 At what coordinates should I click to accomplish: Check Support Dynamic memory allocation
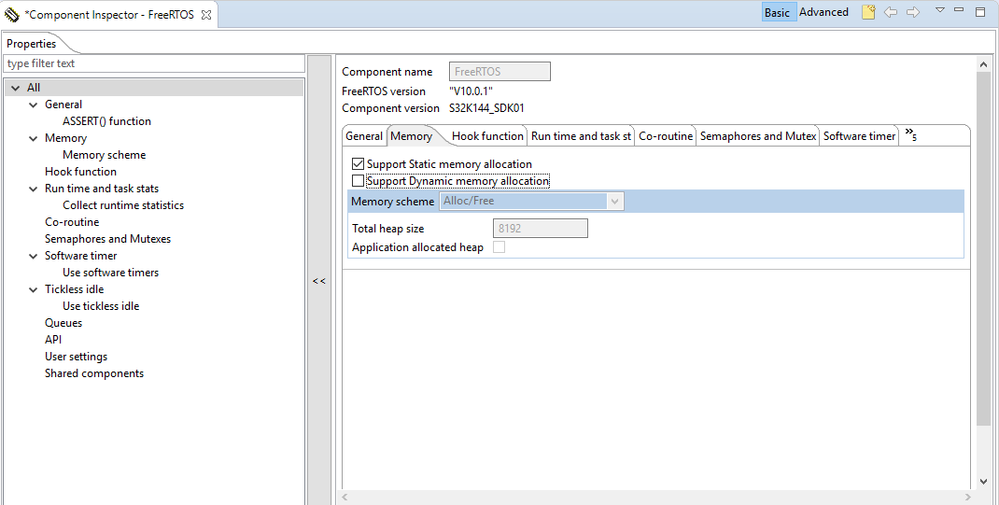pyautogui.click(x=358, y=181)
